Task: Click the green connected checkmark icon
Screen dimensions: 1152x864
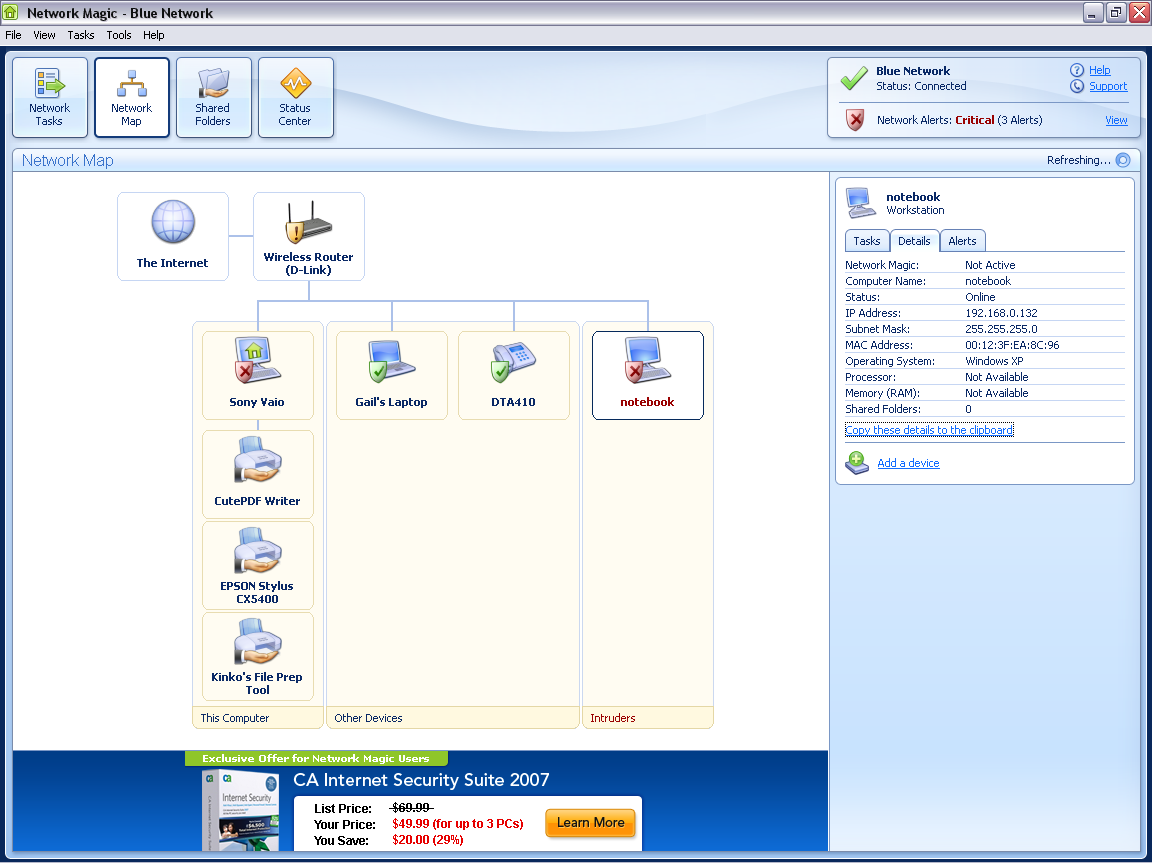Action: tap(854, 78)
